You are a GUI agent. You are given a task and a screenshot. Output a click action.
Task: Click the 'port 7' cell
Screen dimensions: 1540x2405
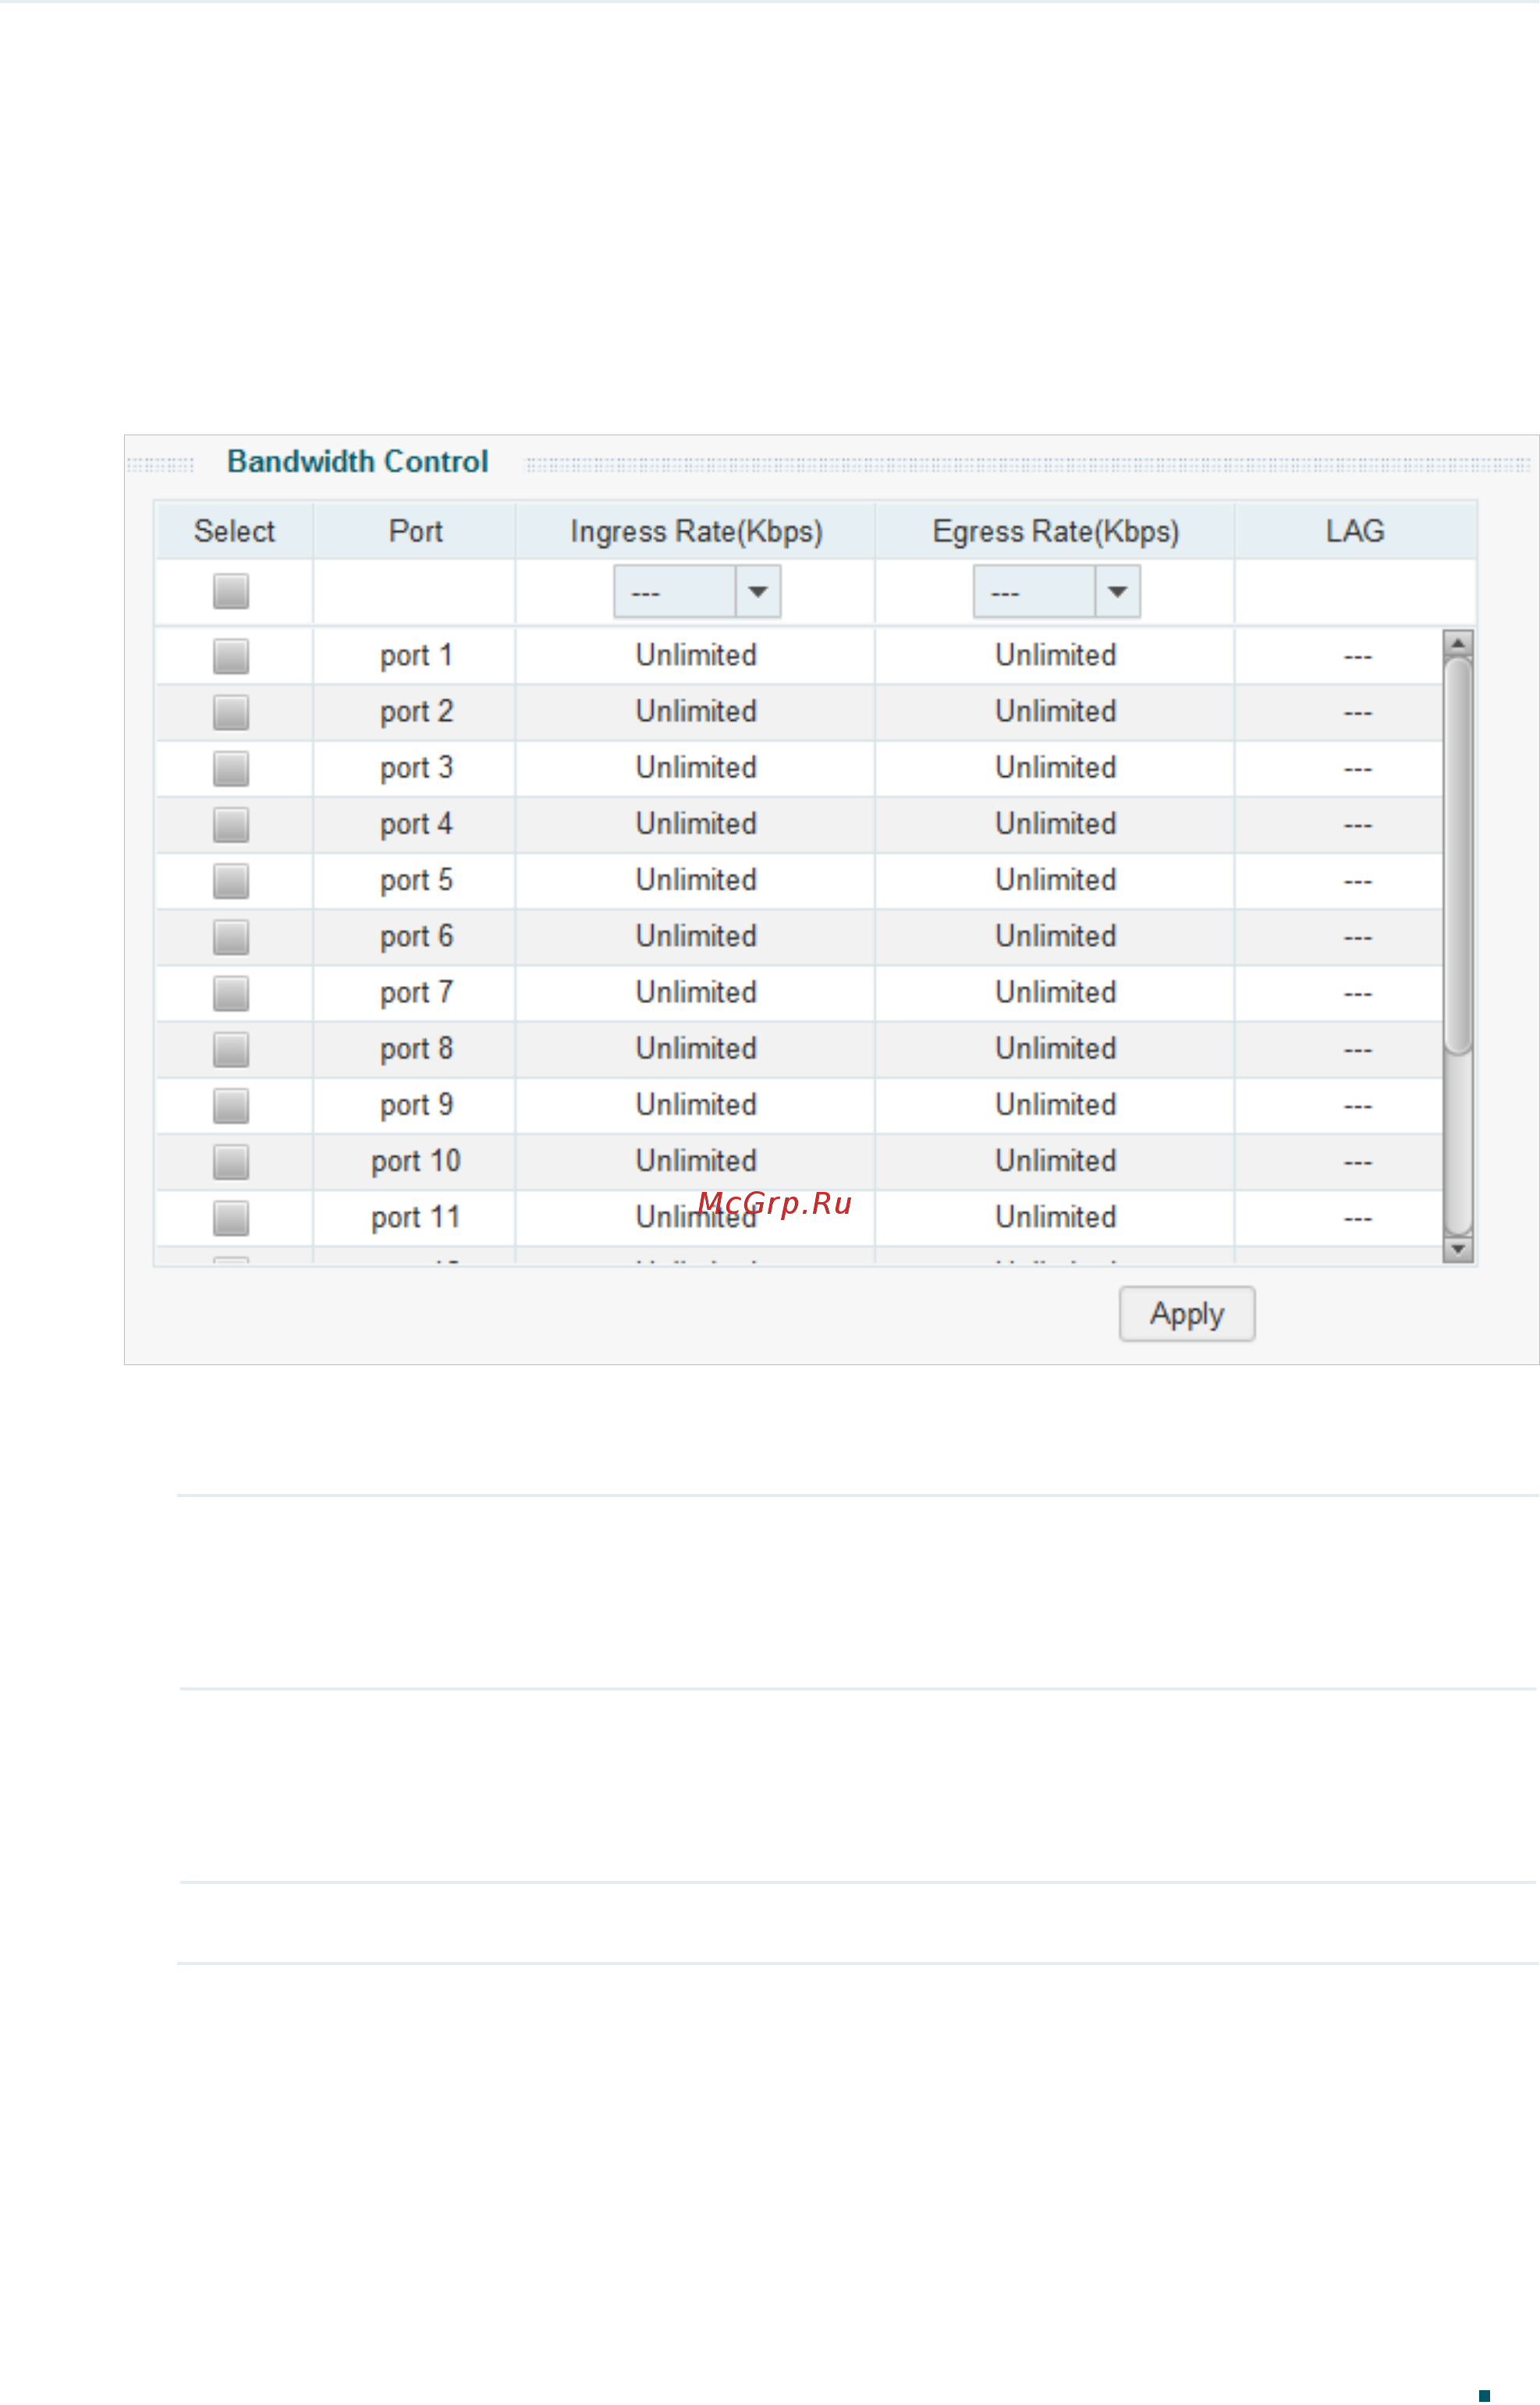[x=415, y=993]
